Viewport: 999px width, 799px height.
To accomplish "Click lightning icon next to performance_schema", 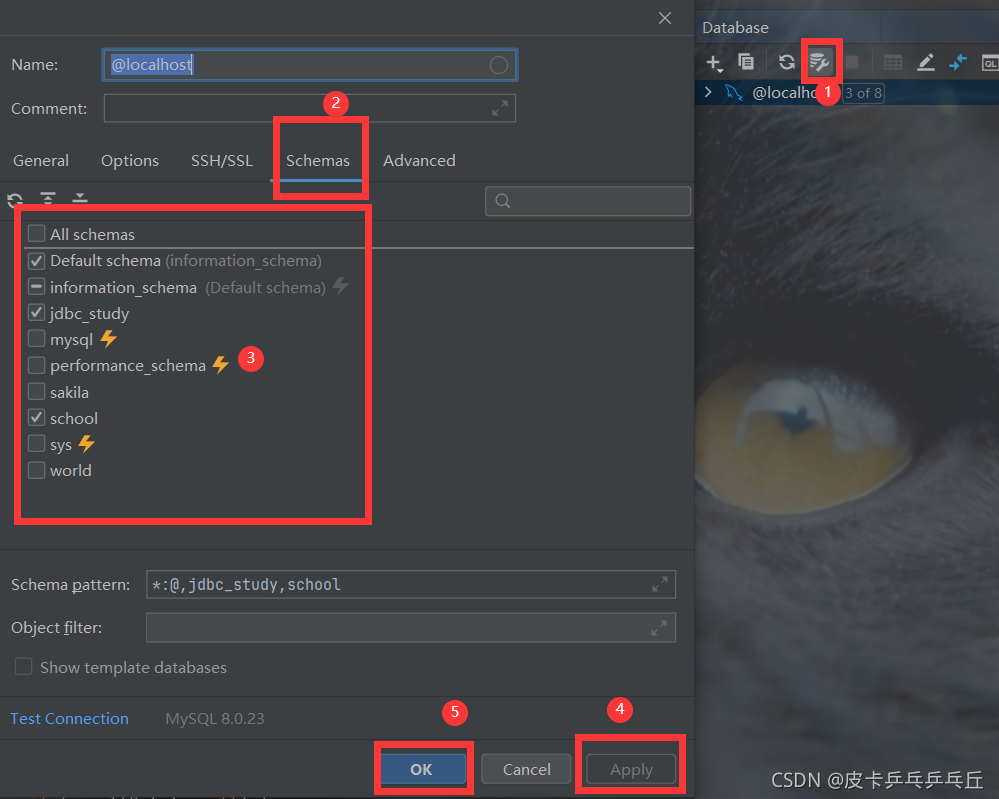I will pos(220,365).
